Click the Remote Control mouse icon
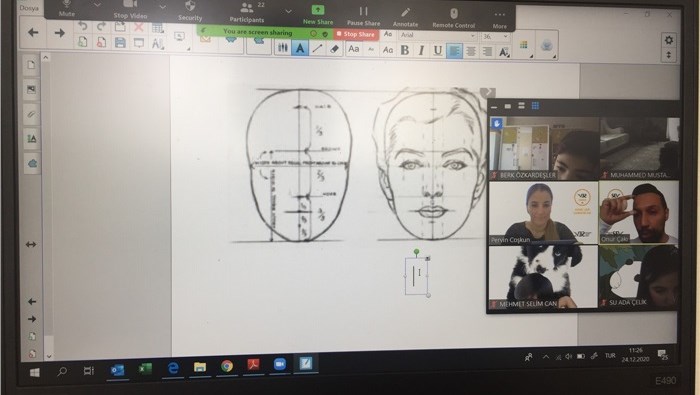This screenshot has width=700, height=395. (454, 18)
